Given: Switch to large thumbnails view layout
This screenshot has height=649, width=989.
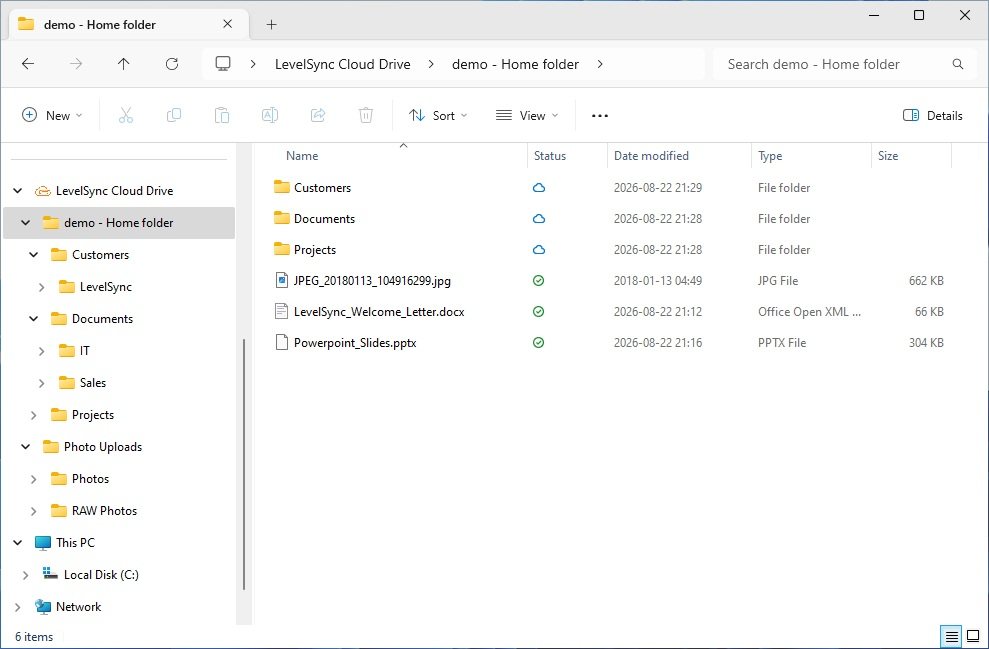Looking at the screenshot, I should pos(973,636).
